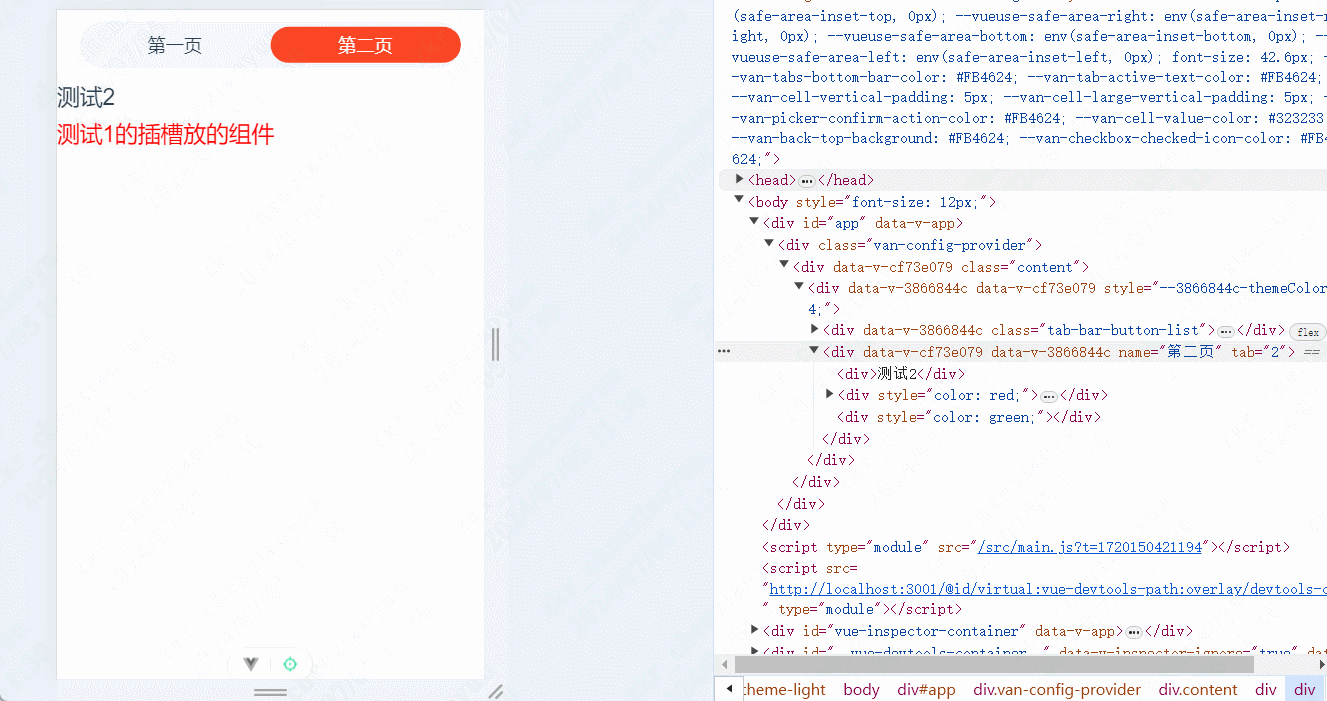Select the unhighlighted div breadcrumb after div.content

[x=1266, y=690]
